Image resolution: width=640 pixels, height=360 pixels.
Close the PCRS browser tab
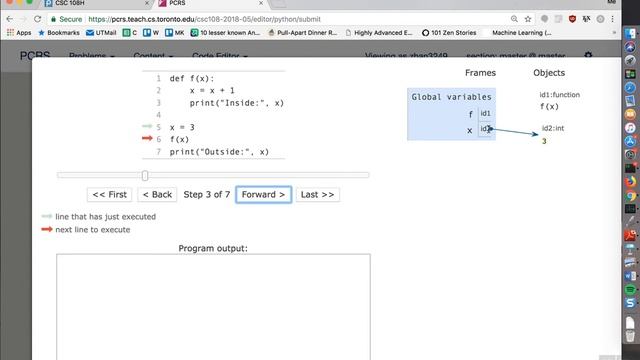(261, 3)
